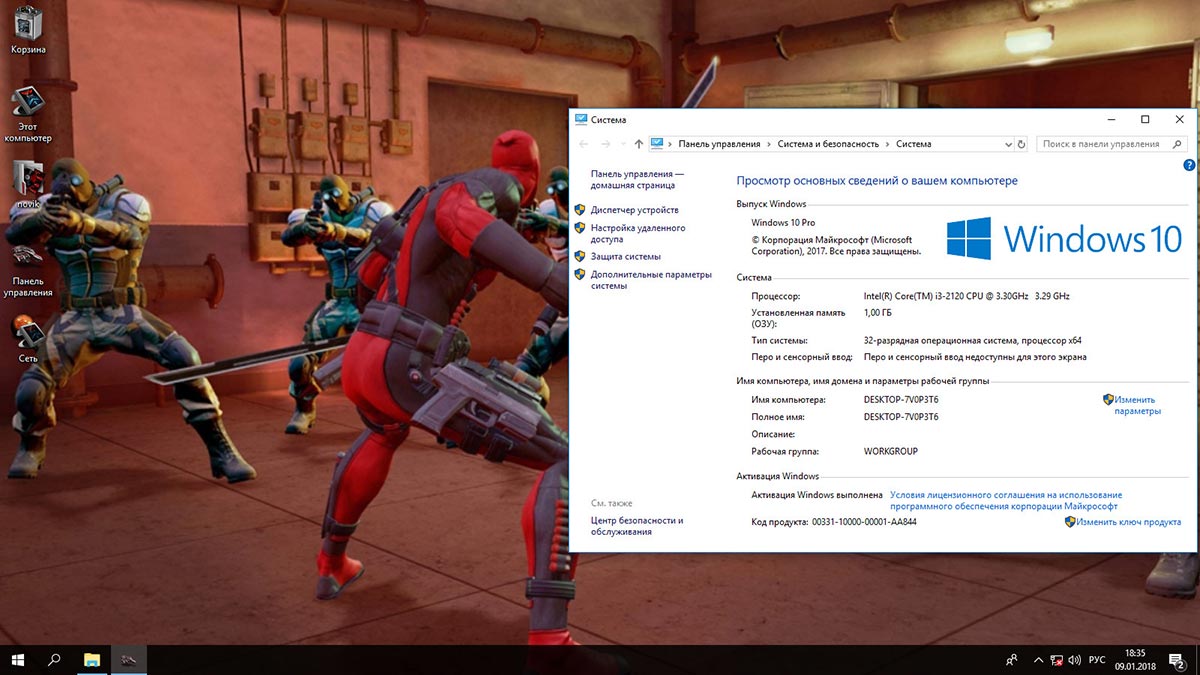Expand chevron after Система и безопасность
The width and height of the screenshot is (1200, 675).
coord(887,144)
